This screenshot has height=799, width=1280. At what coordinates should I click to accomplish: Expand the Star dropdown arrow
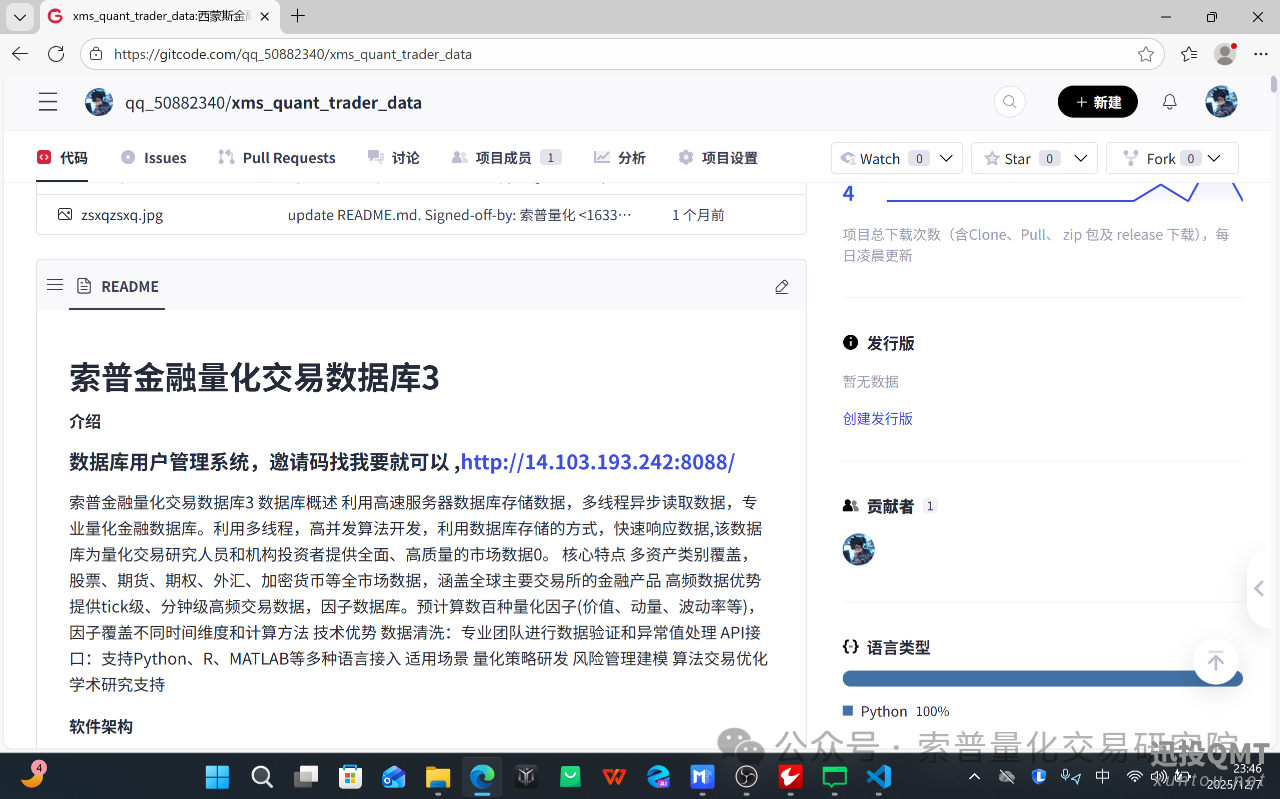point(1081,157)
